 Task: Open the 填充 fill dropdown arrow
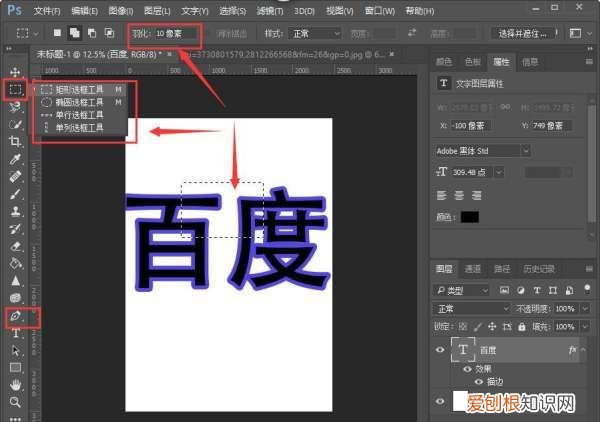pyautogui.click(x=585, y=327)
